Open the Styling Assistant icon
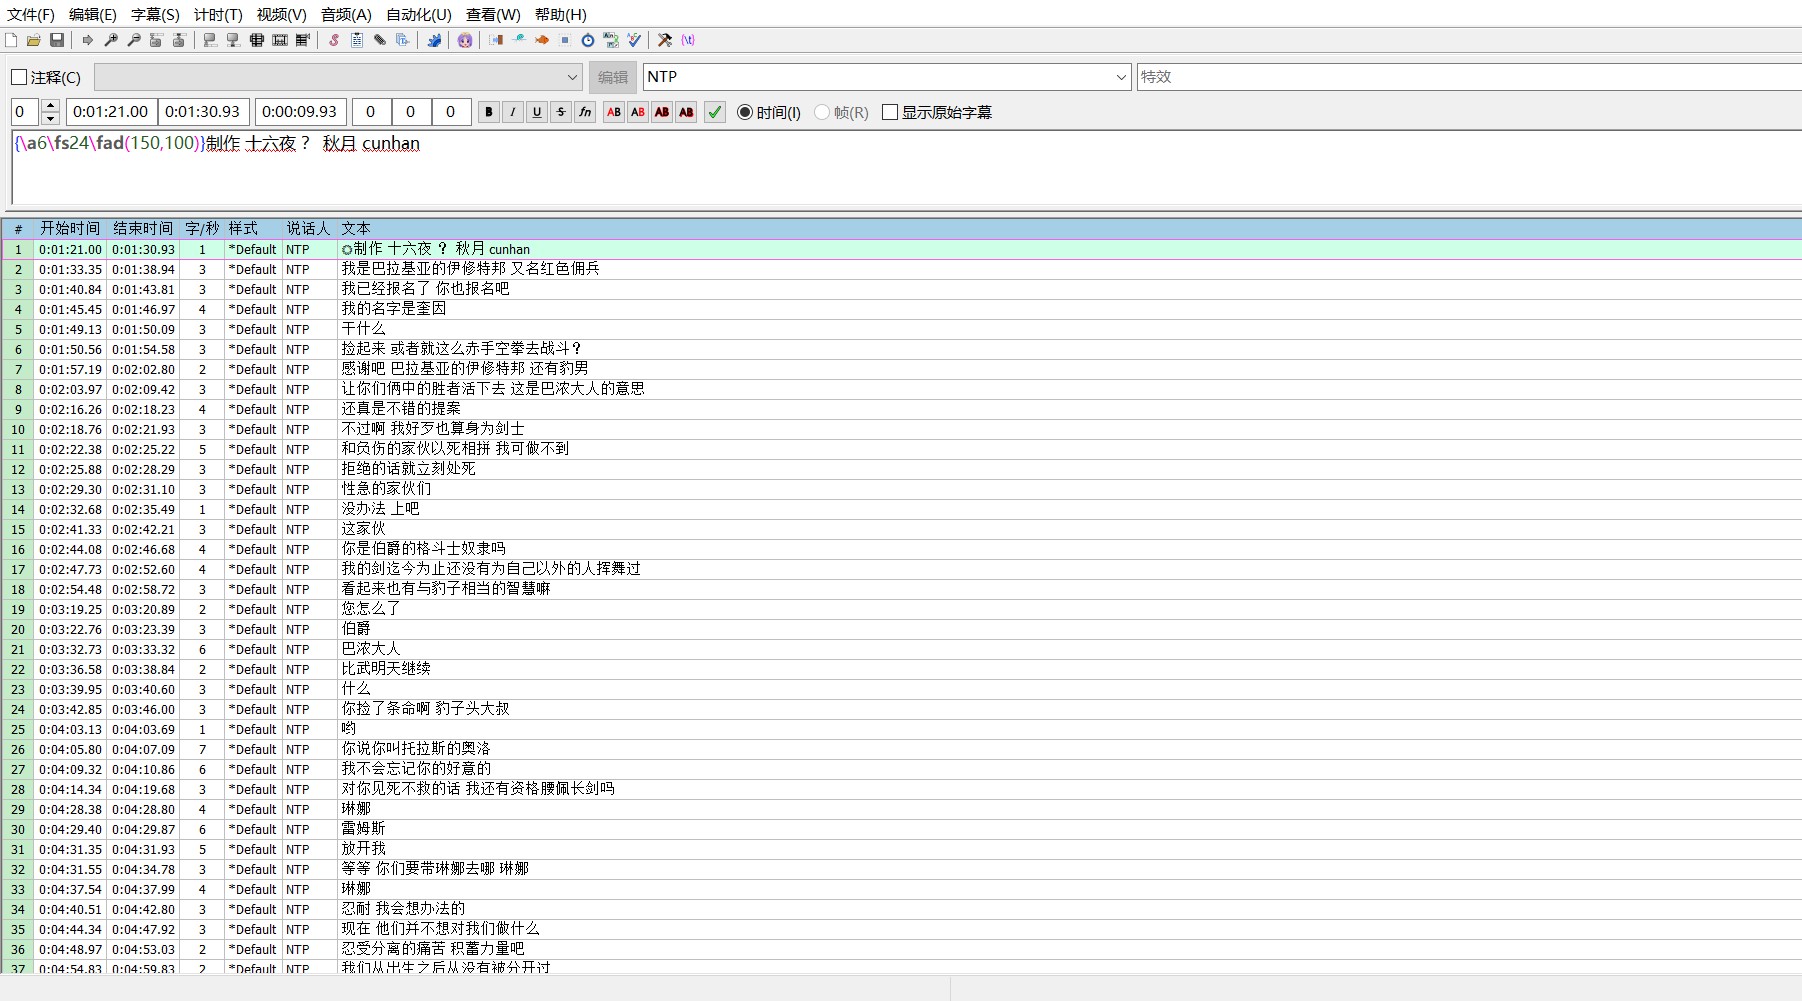This screenshot has height=1001, width=1802. 519,40
